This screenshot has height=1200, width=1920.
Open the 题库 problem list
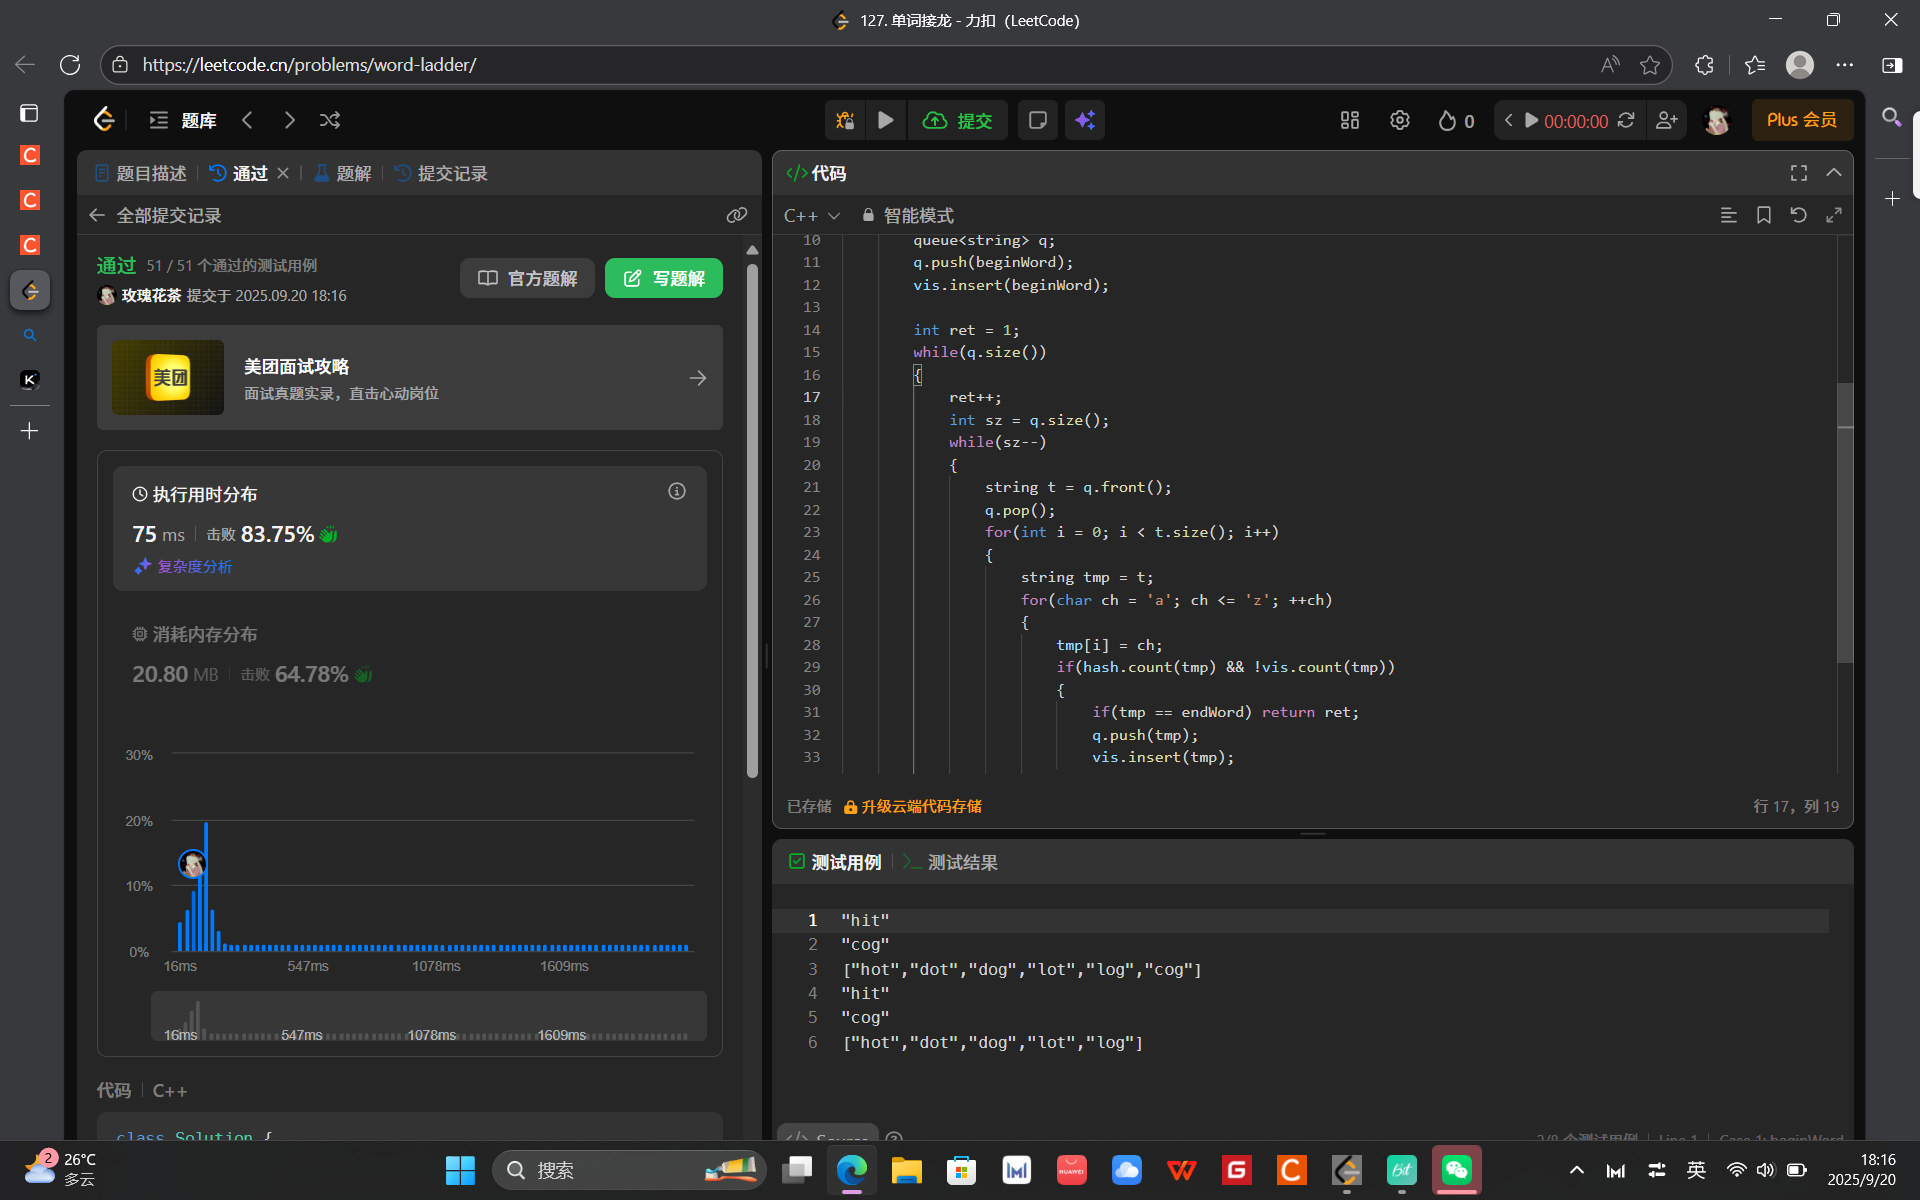[x=183, y=120]
